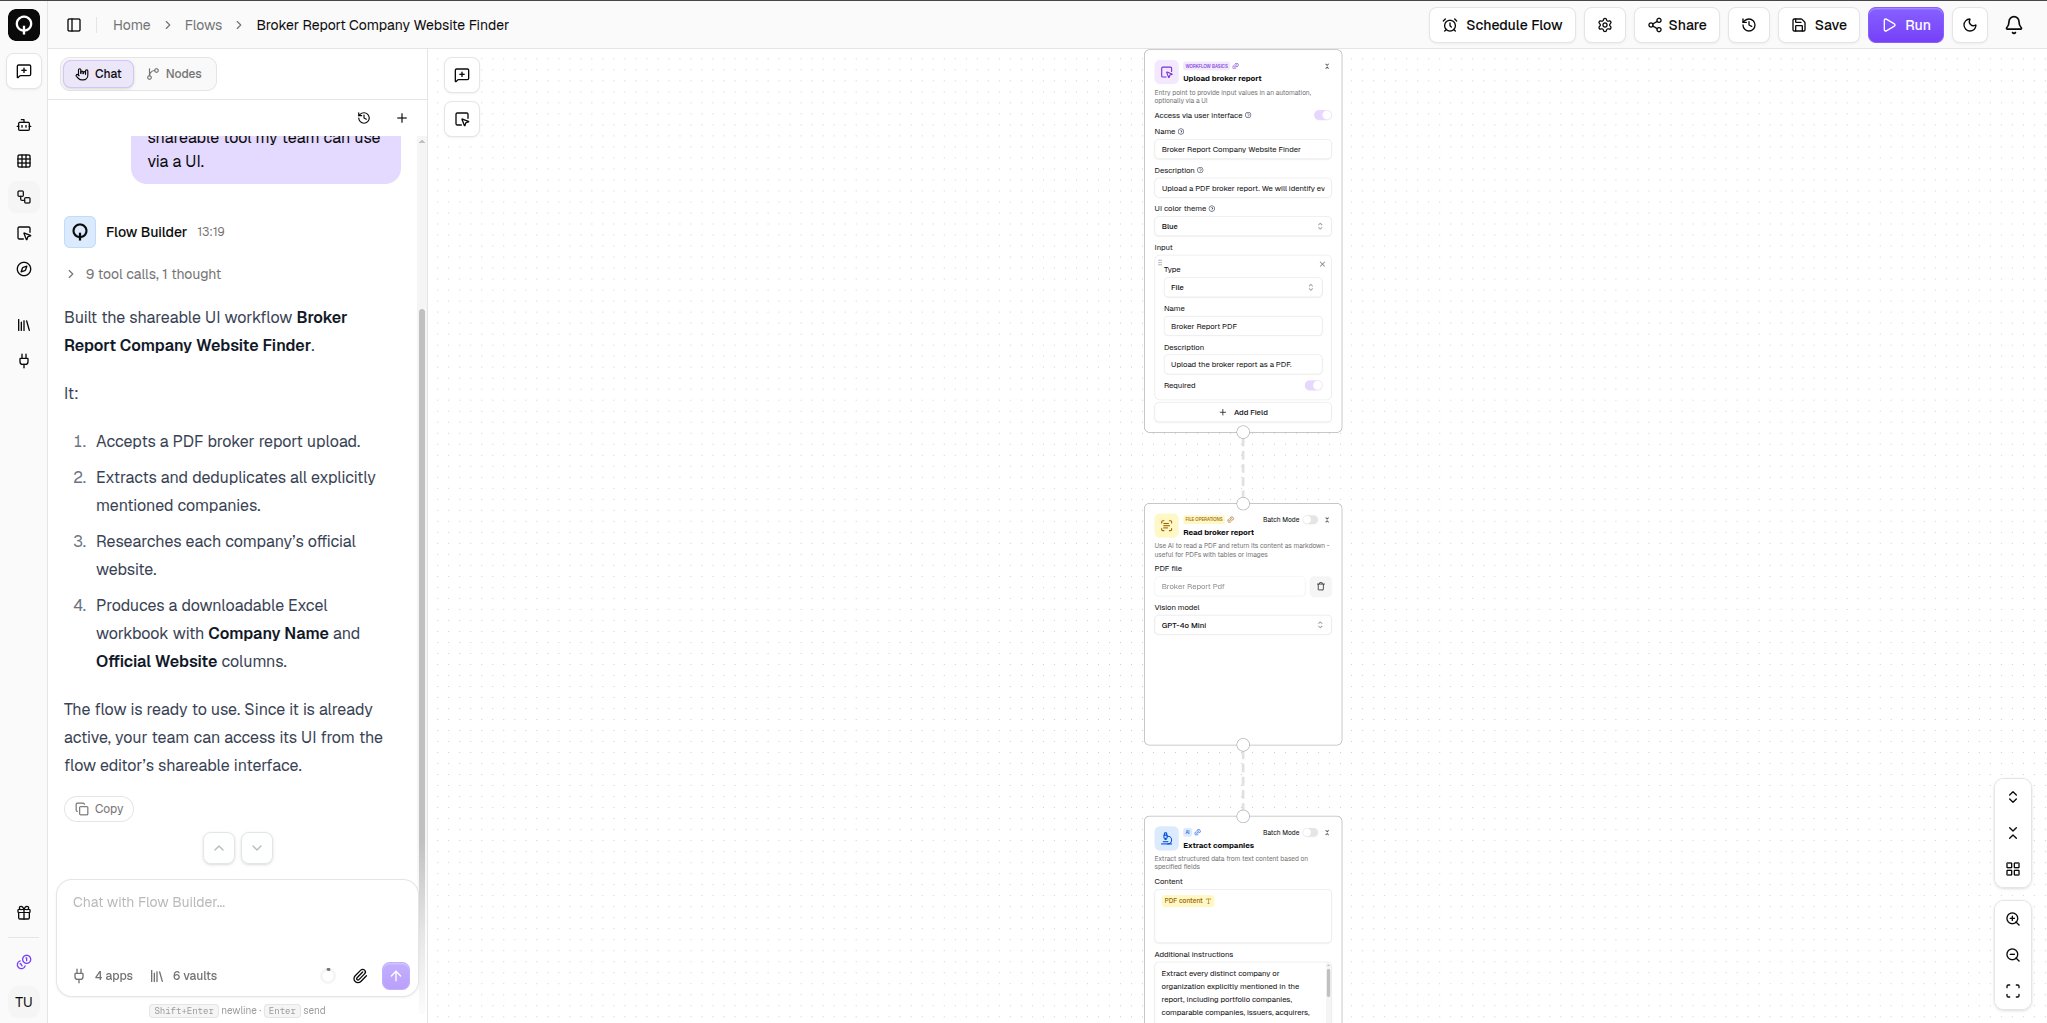This screenshot has height=1023, width=2047.
Task: Go to Home breadcrumb
Action: tap(131, 25)
